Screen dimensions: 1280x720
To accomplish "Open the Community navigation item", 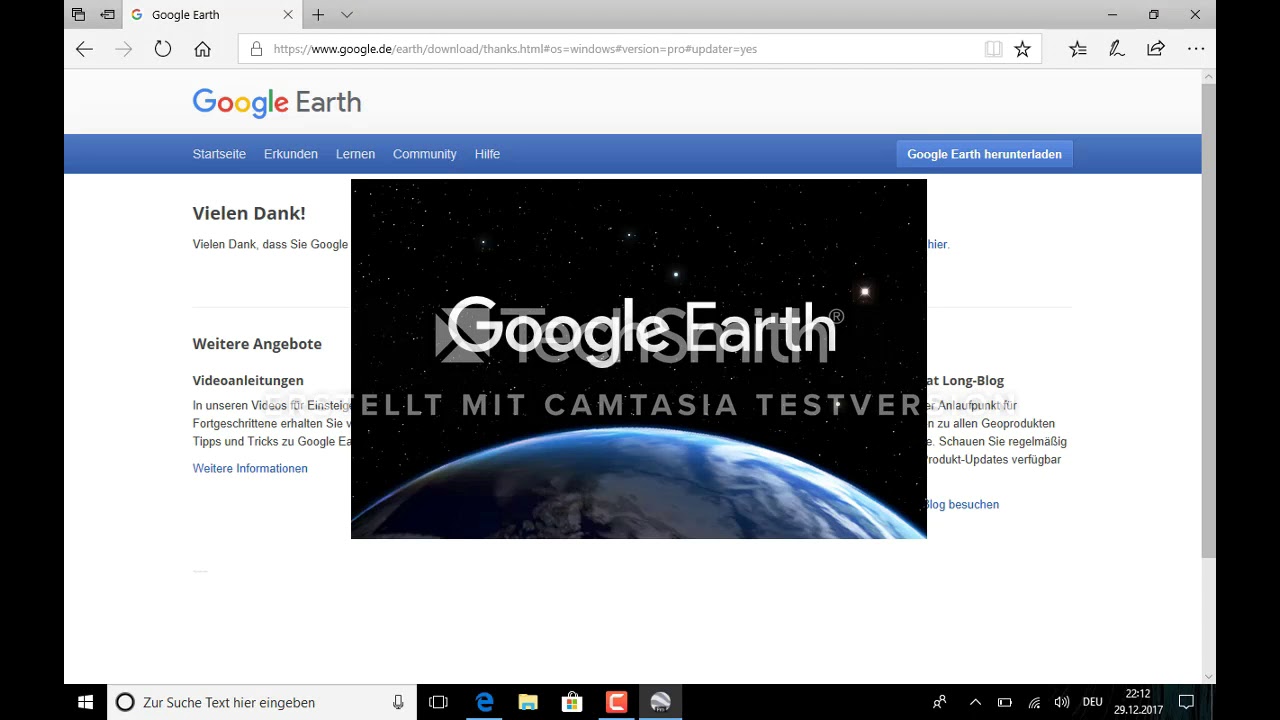I will [x=424, y=154].
